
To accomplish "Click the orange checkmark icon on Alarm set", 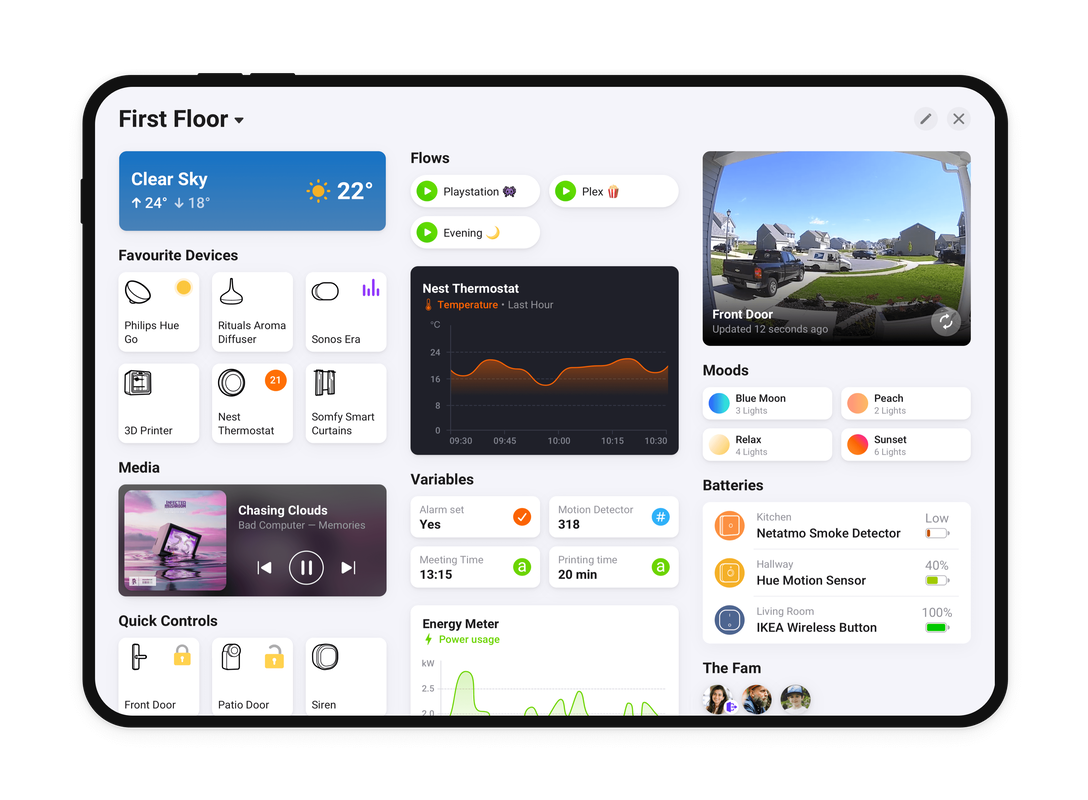I will point(522,517).
